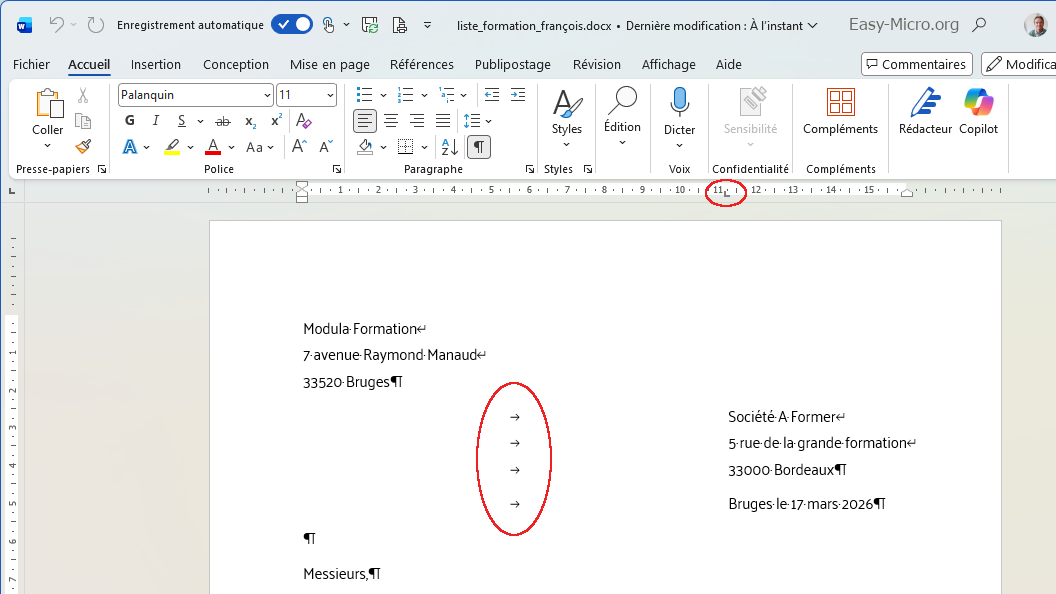Viewport: 1056px width, 594px height.
Task: Open the font size dropdown
Action: tap(330, 95)
